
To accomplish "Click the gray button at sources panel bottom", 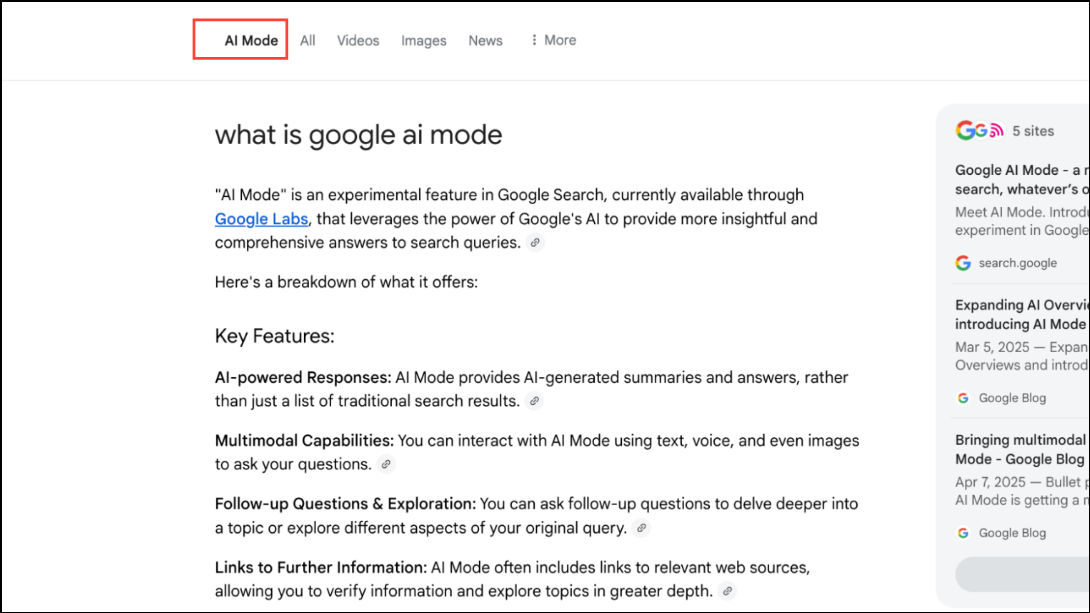I will tap(1023, 574).
